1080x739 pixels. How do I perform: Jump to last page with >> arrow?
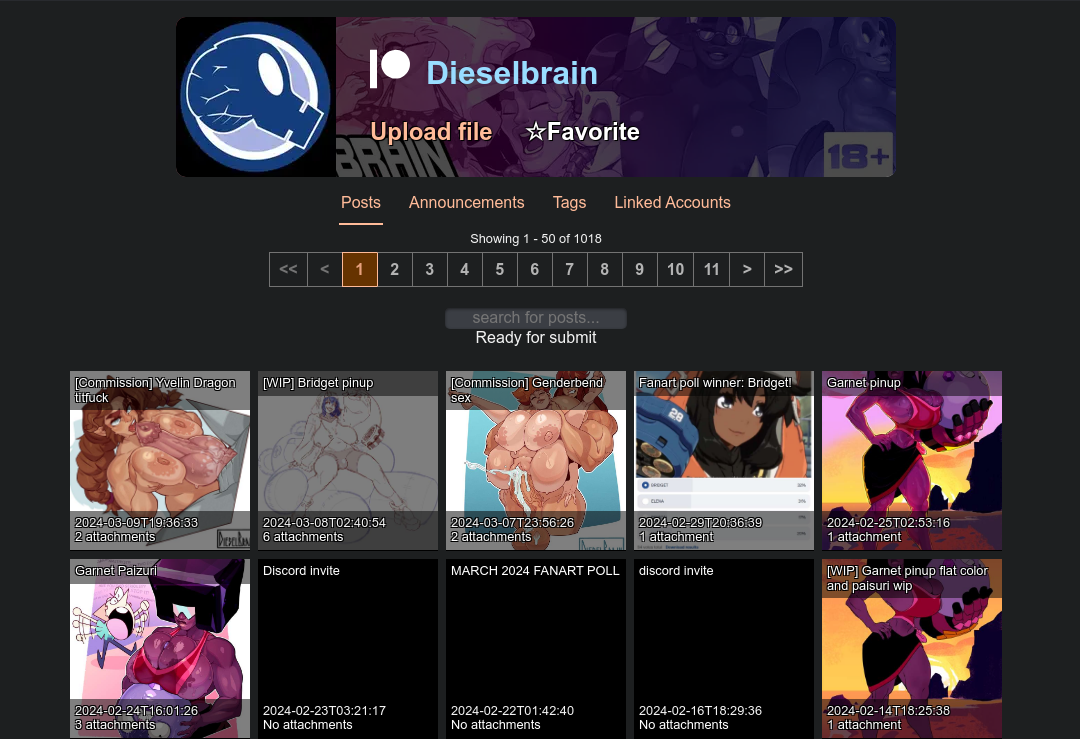[783, 269]
